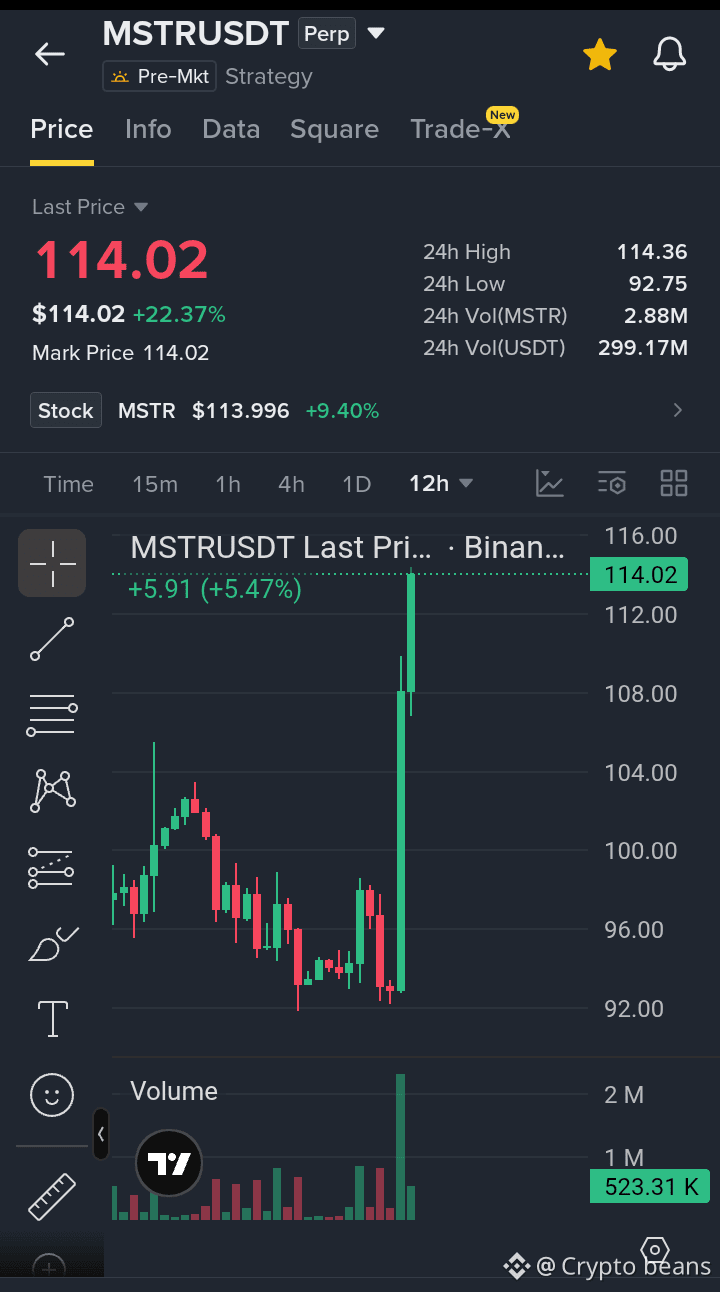Select the 15m chart interval
720x1292 pixels.
[155, 484]
